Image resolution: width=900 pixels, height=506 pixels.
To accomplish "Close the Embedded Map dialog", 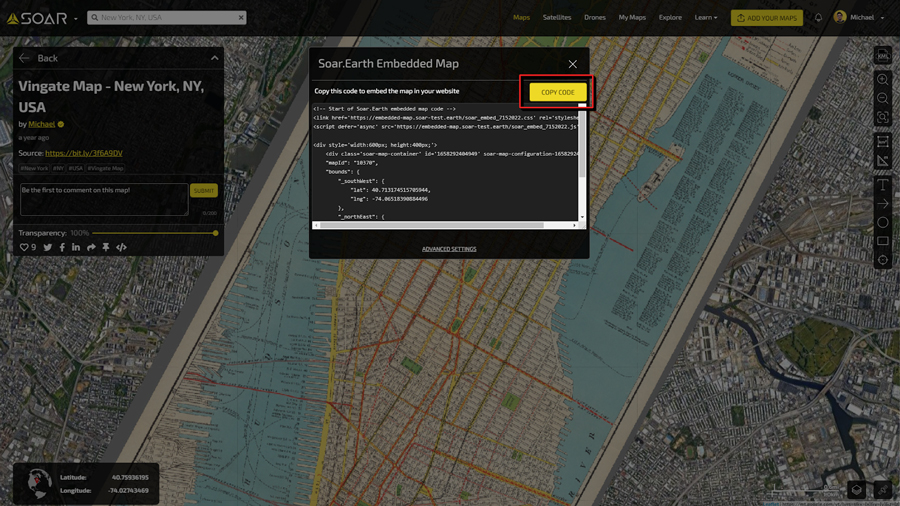I will coord(572,64).
